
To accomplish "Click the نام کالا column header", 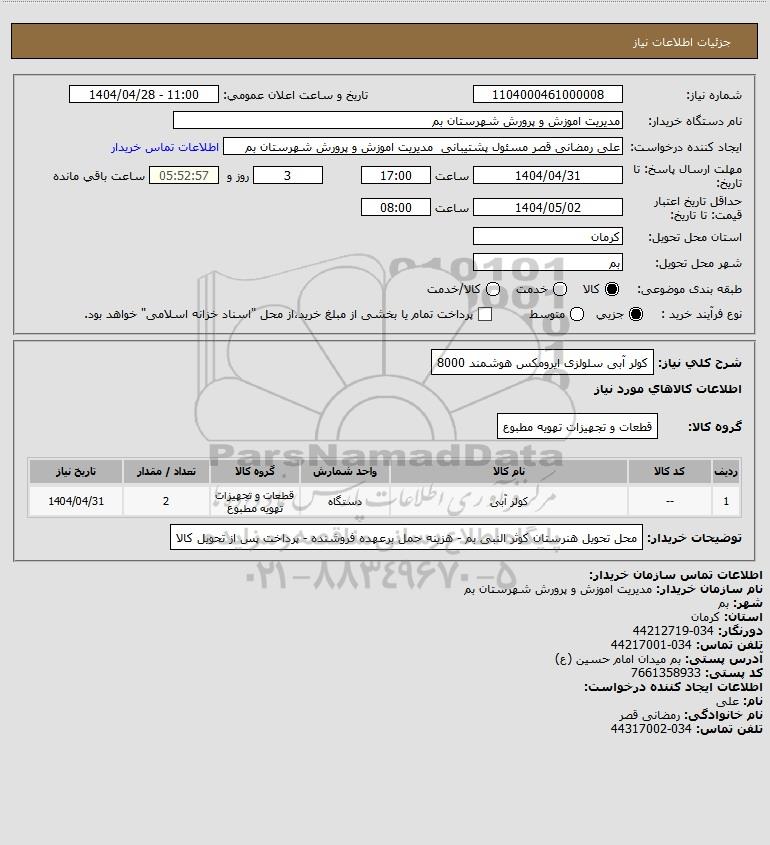I will [509, 472].
